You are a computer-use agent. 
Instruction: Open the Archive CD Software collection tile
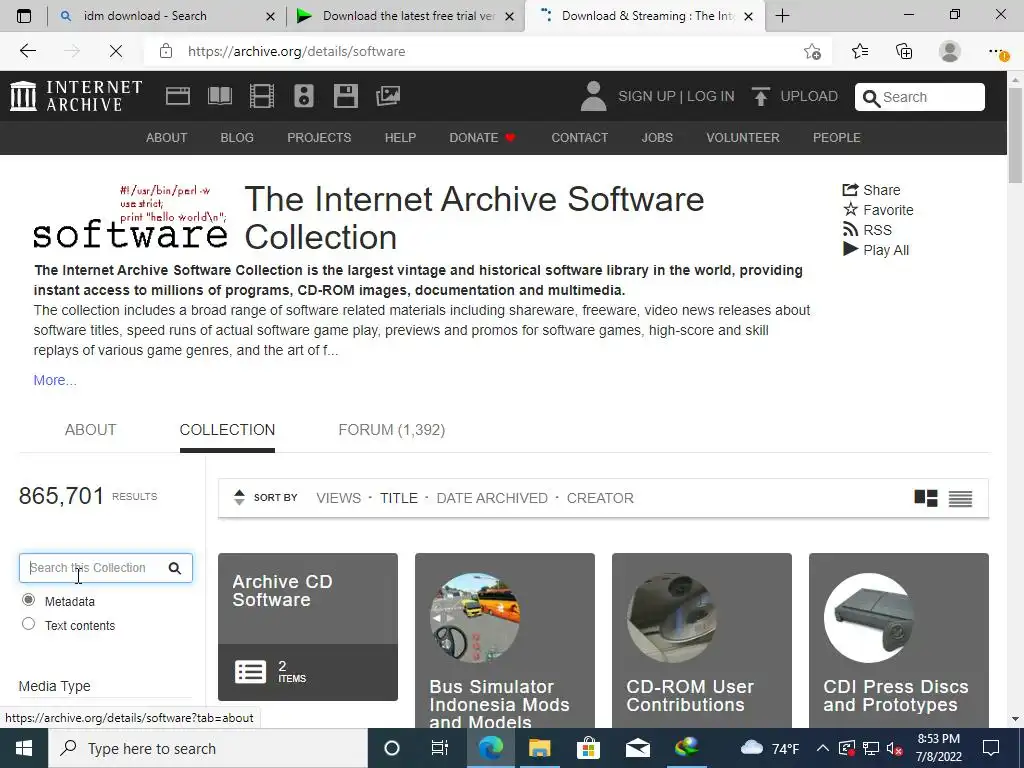(x=308, y=627)
